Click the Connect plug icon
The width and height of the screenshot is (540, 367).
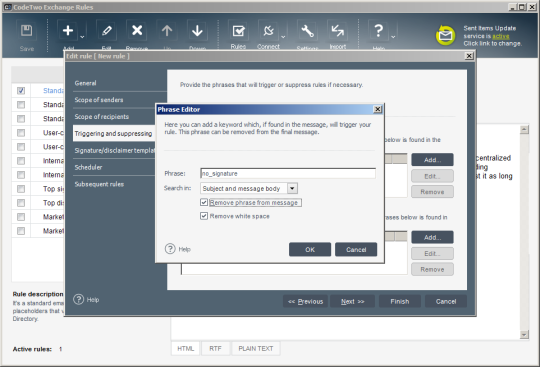coord(268,31)
